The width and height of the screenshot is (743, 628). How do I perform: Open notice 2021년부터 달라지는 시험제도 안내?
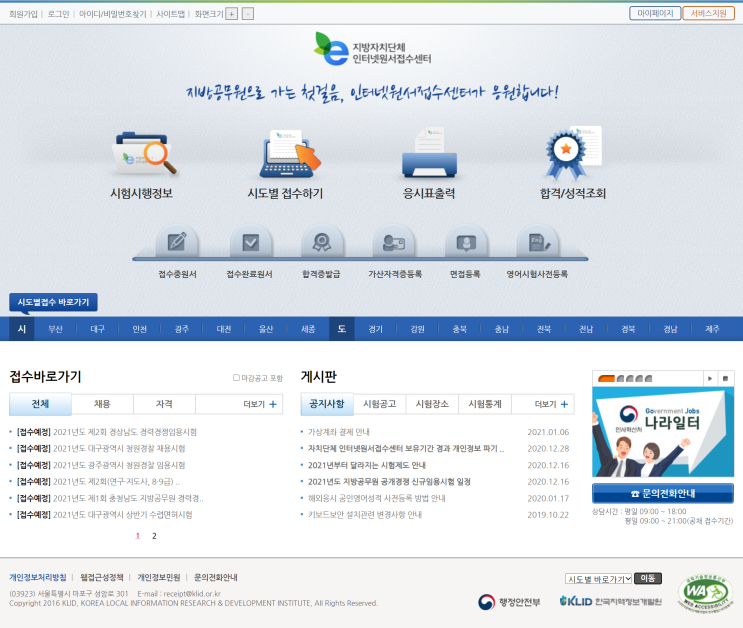(x=367, y=465)
